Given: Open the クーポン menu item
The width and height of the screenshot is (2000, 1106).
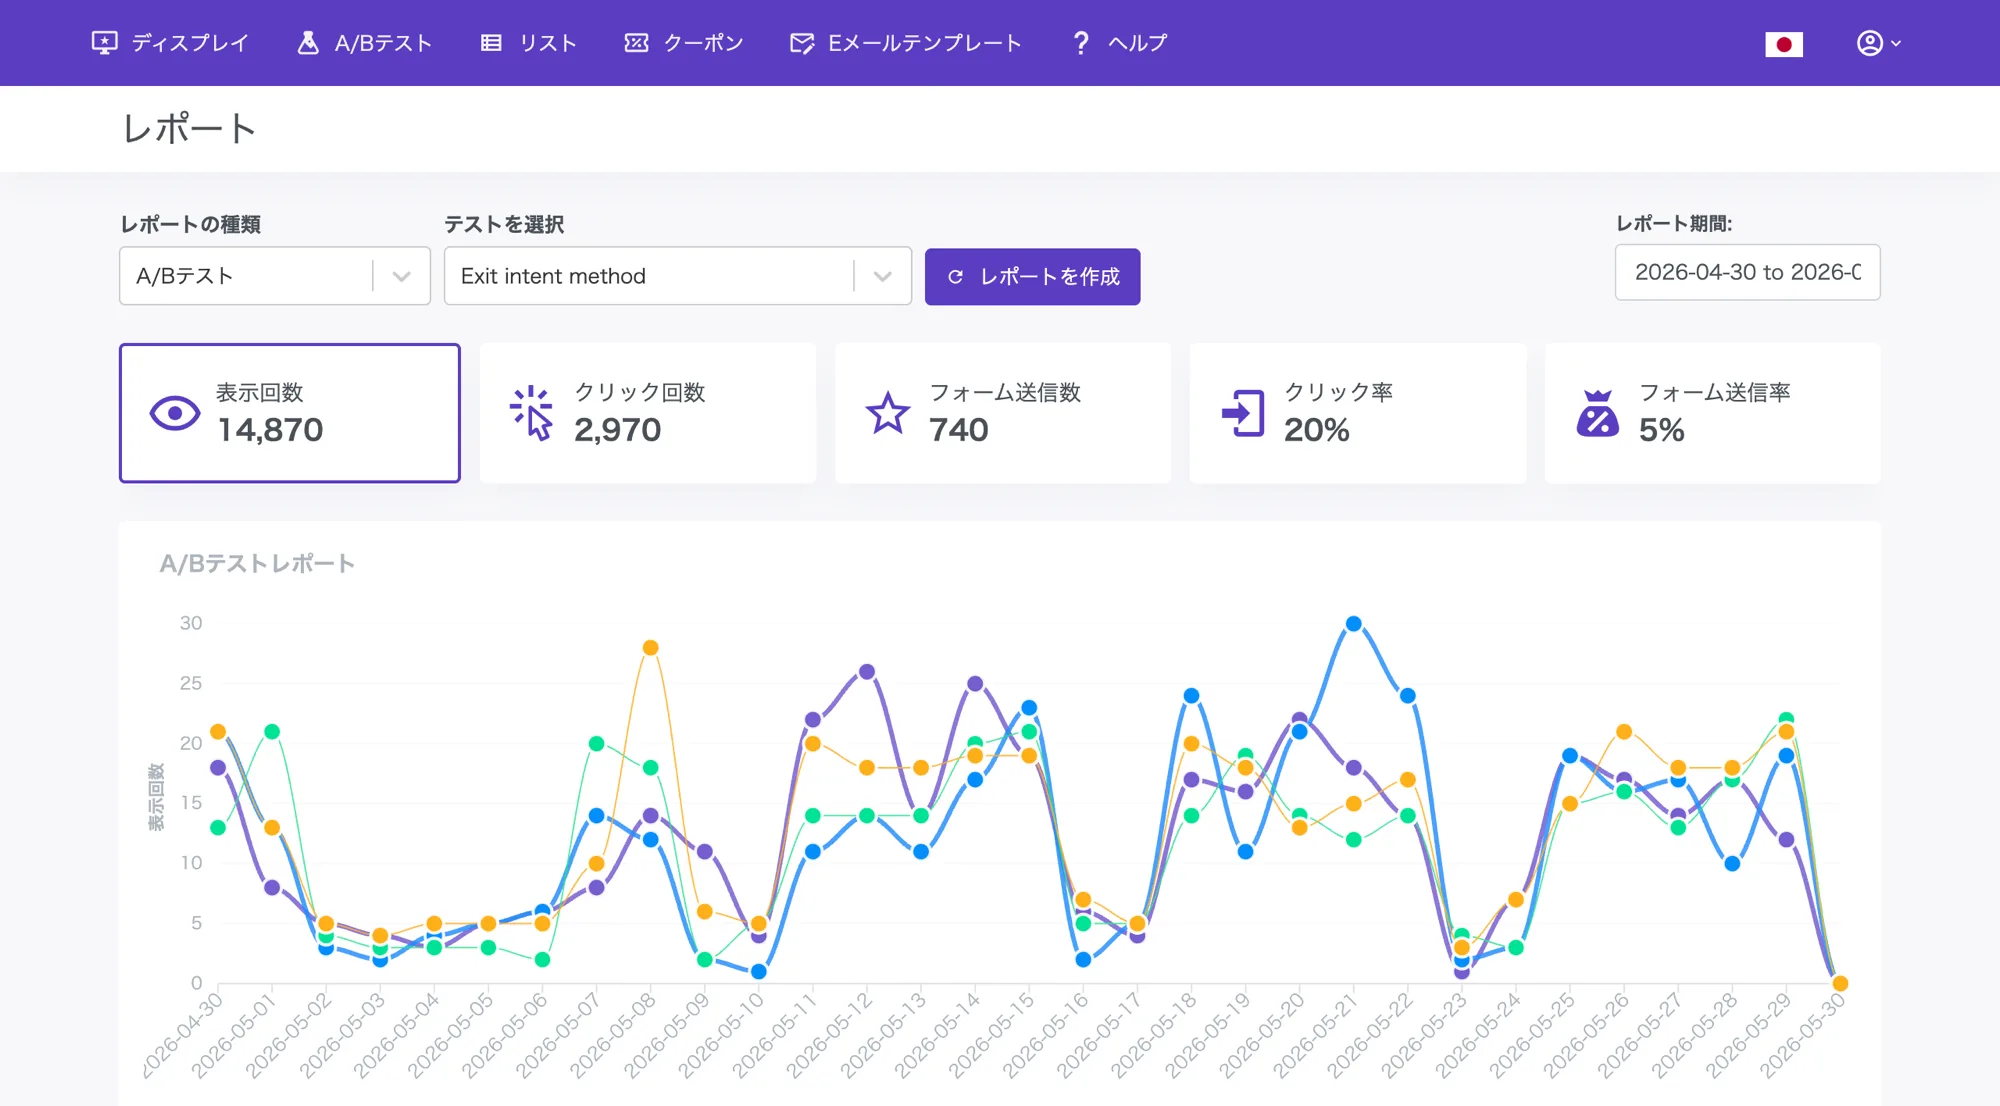Looking at the screenshot, I should tap(684, 43).
